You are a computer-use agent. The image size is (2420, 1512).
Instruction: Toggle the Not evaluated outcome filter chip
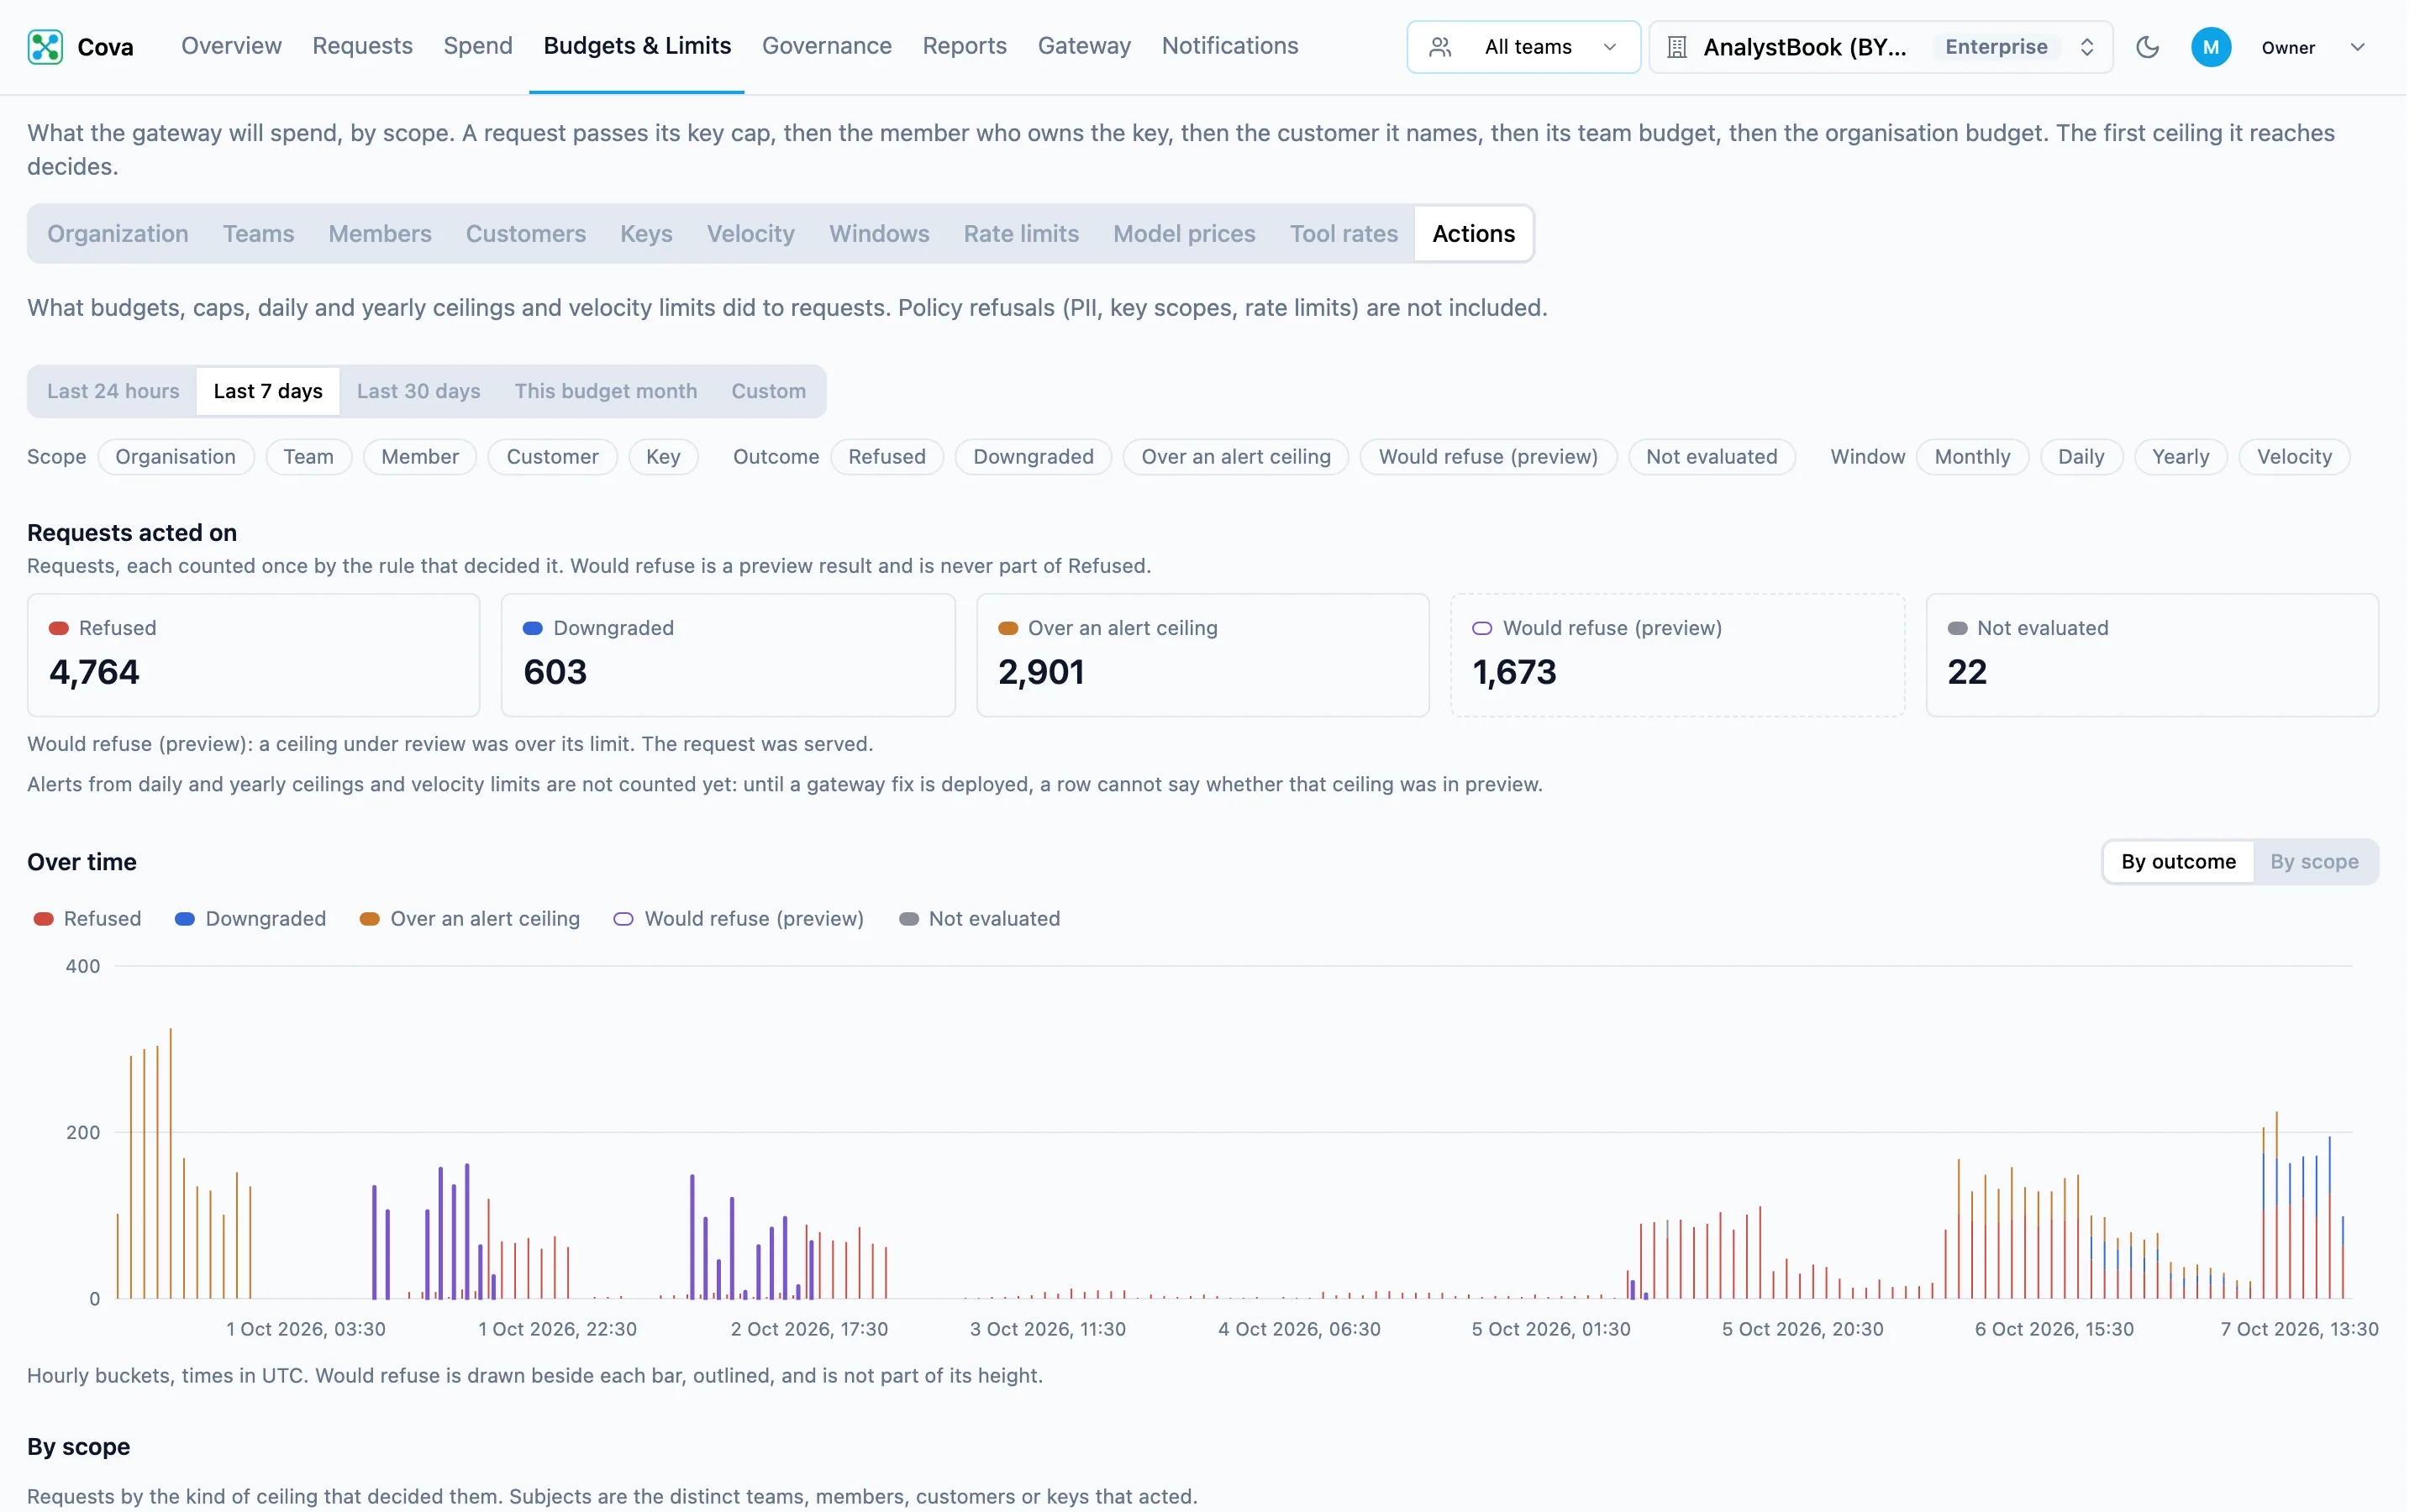tap(1712, 457)
